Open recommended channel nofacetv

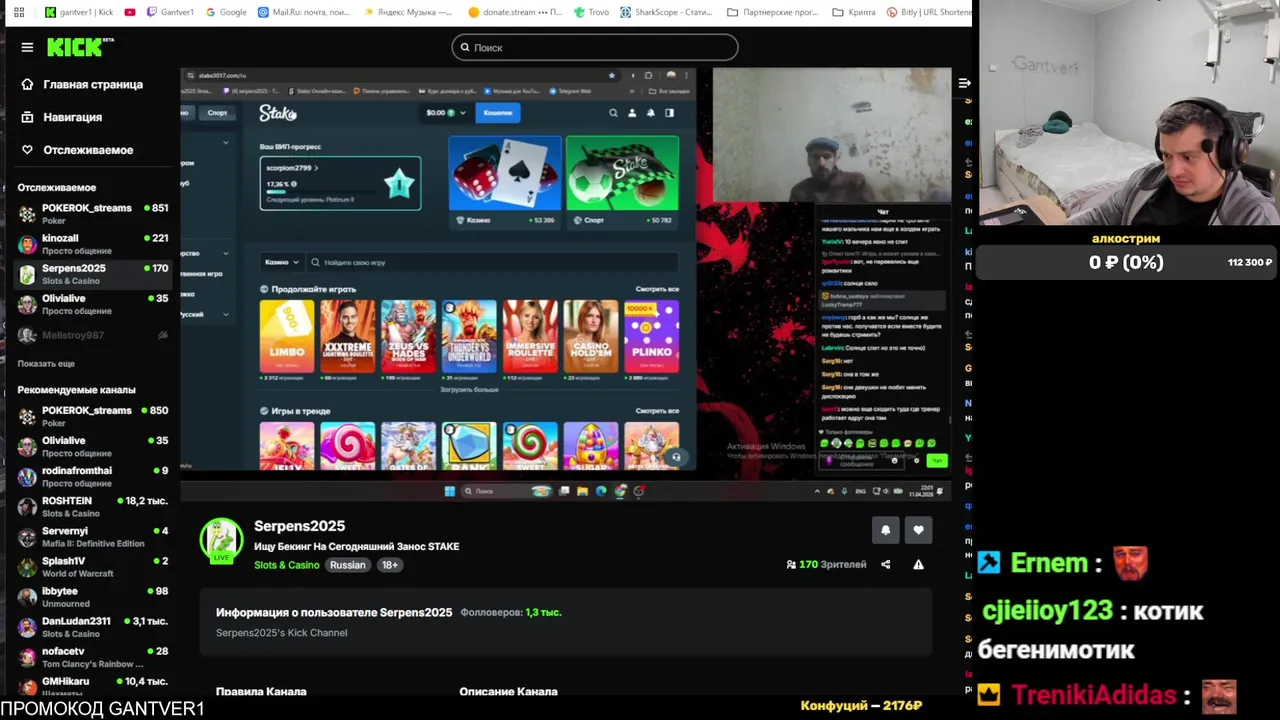[92, 656]
